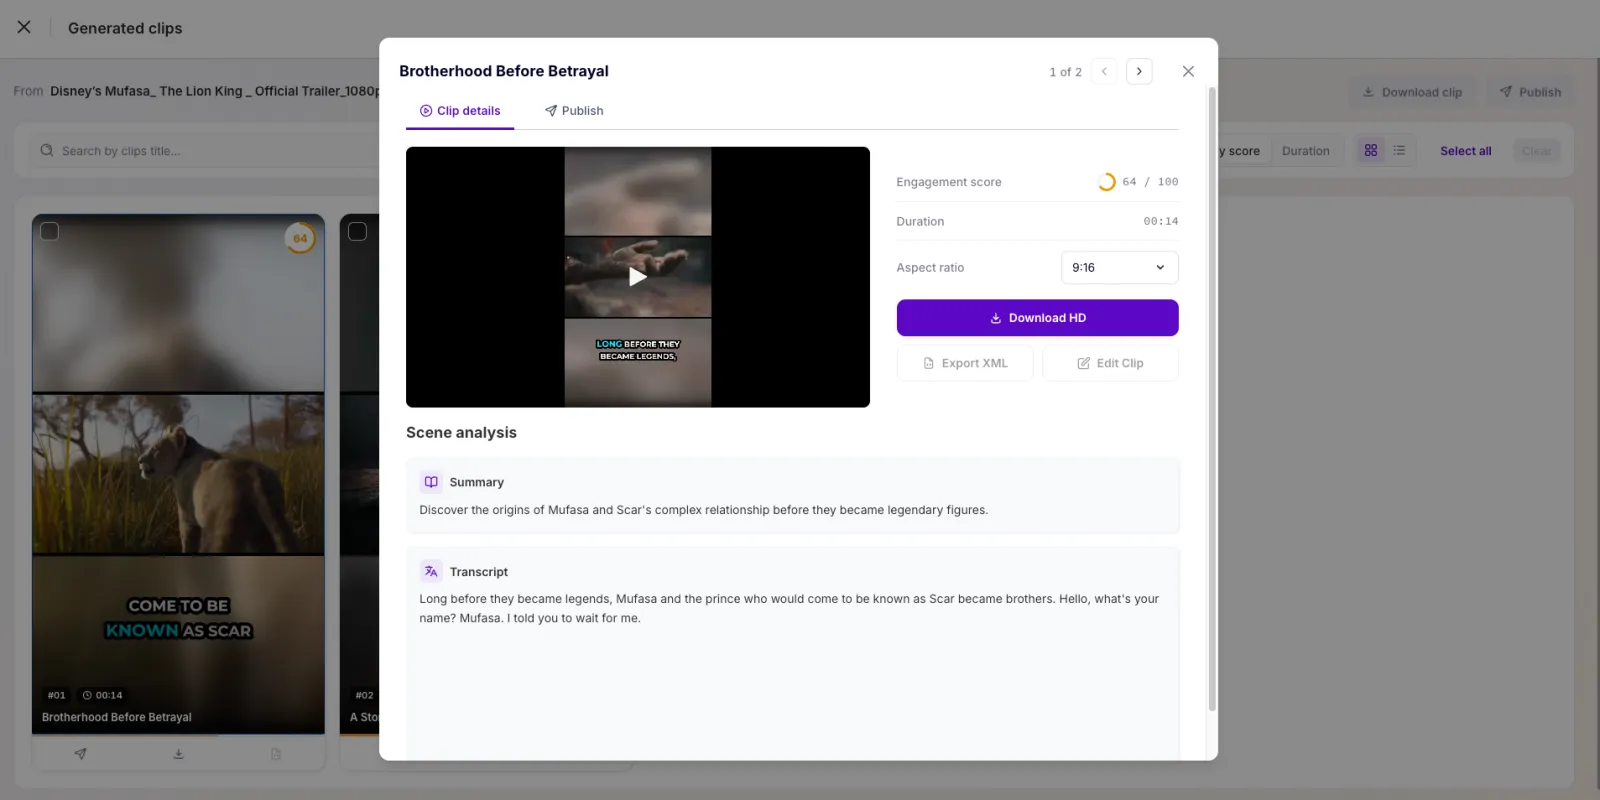Select the Clip details tab
The width and height of the screenshot is (1600, 800).
pos(460,111)
